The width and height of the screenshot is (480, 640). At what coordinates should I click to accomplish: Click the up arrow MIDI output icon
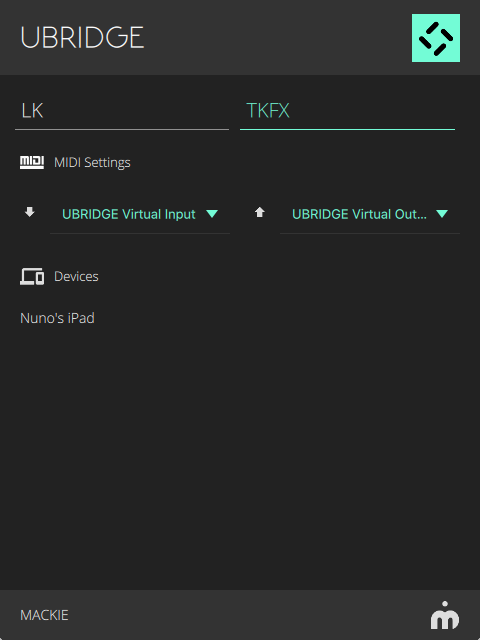coord(260,212)
